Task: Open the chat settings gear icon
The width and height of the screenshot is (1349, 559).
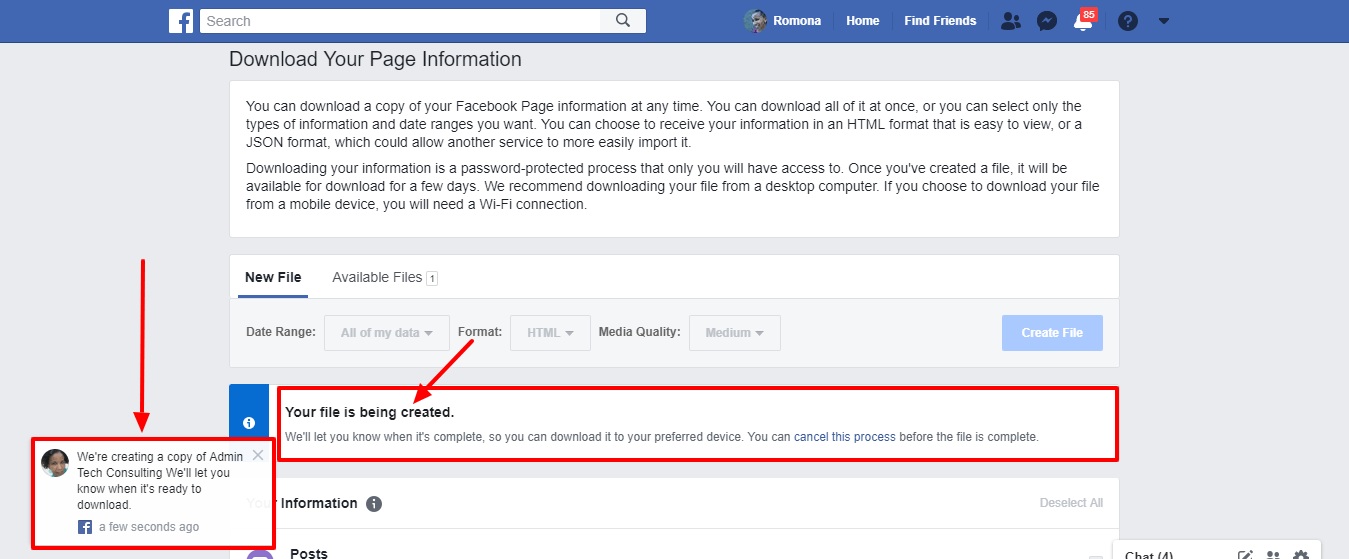Action: click(1301, 555)
